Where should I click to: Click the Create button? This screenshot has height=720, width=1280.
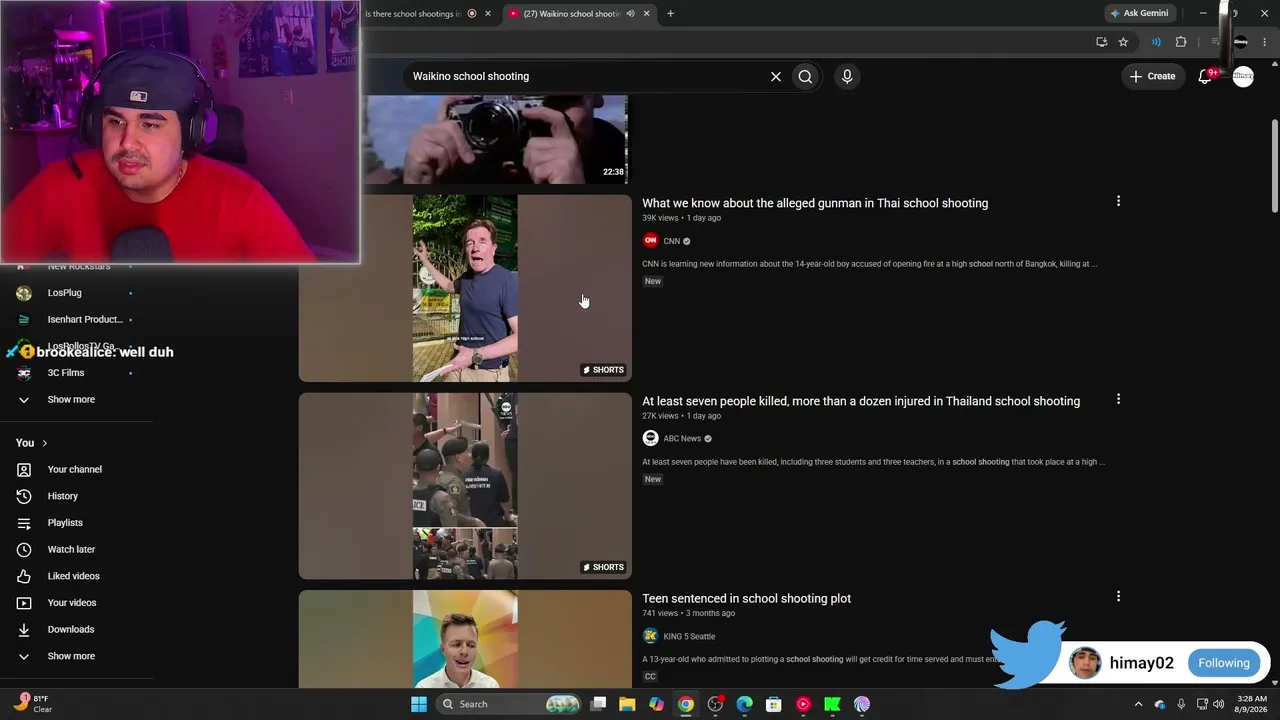tap(1152, 76)
